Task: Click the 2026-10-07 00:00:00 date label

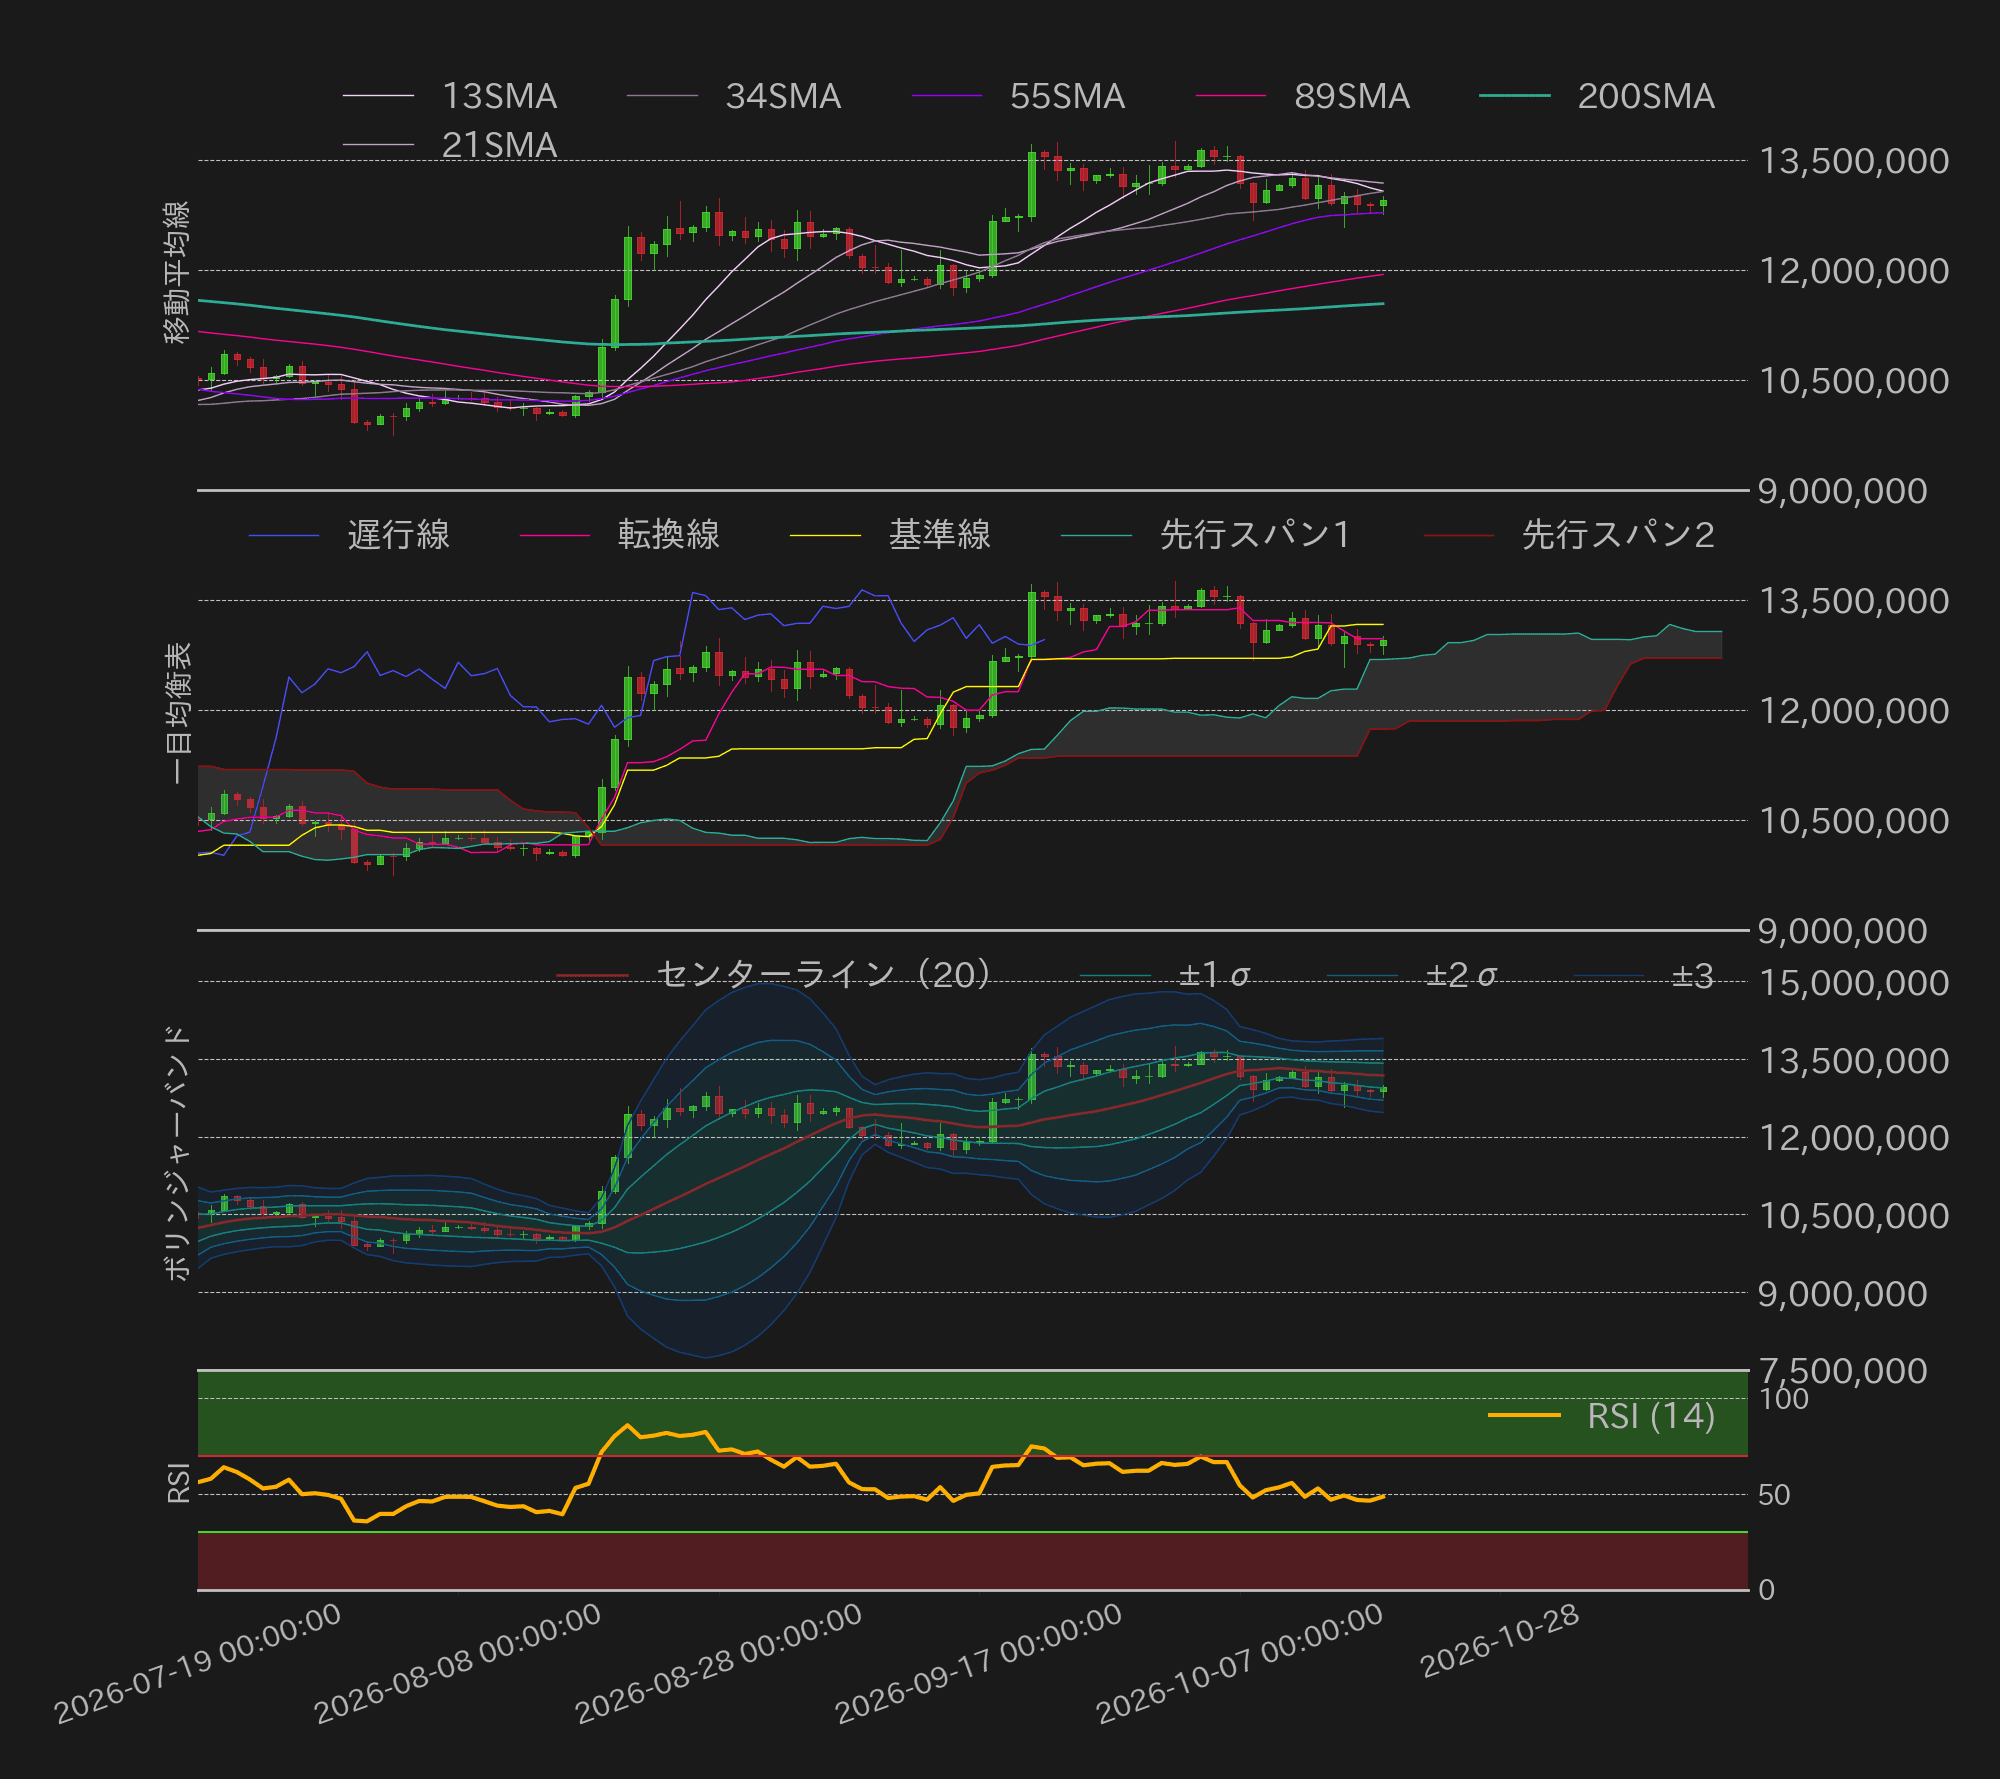Action: pos(1240,1665)
